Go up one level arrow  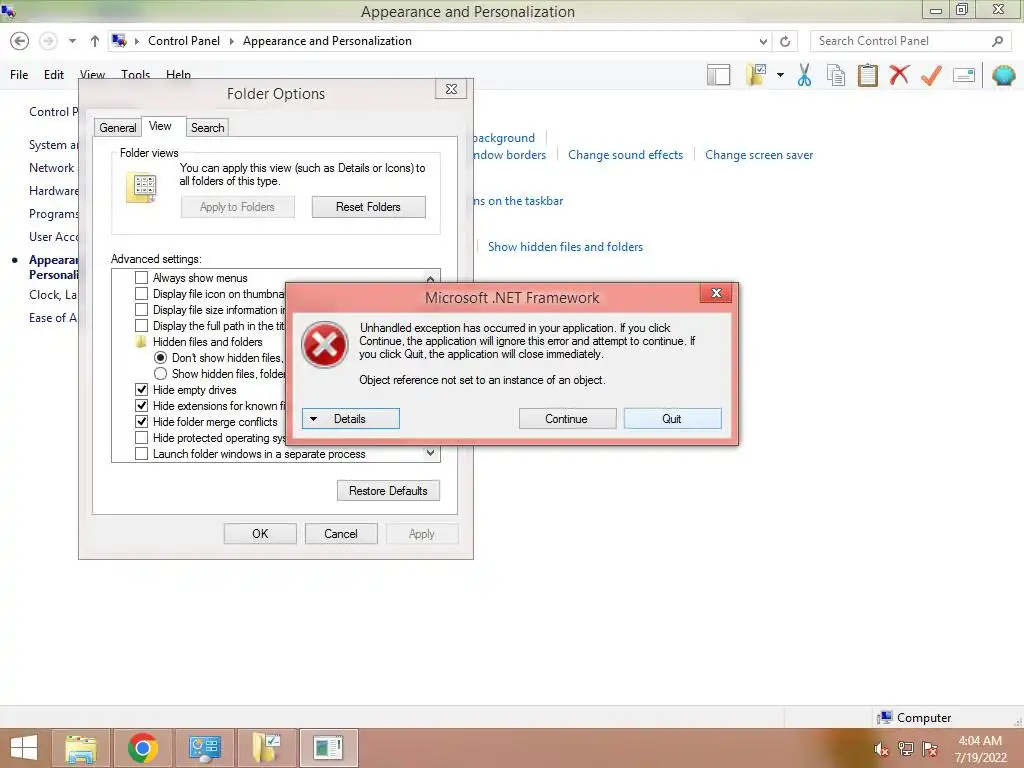click(95, 41)
